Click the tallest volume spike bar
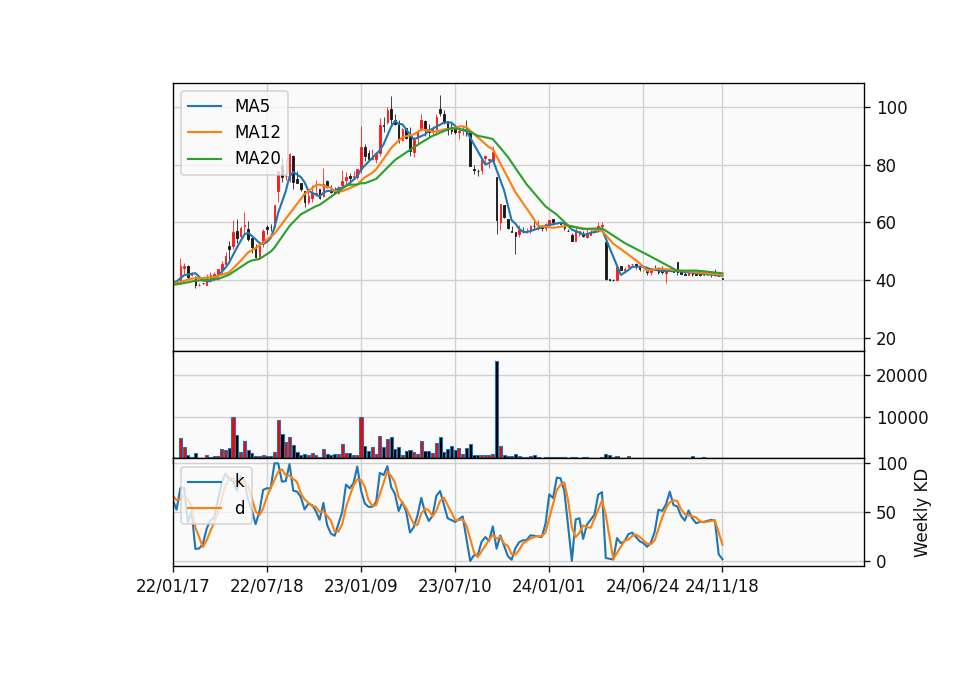The height and width of the screenshot is (690, 960). [497, 410]
